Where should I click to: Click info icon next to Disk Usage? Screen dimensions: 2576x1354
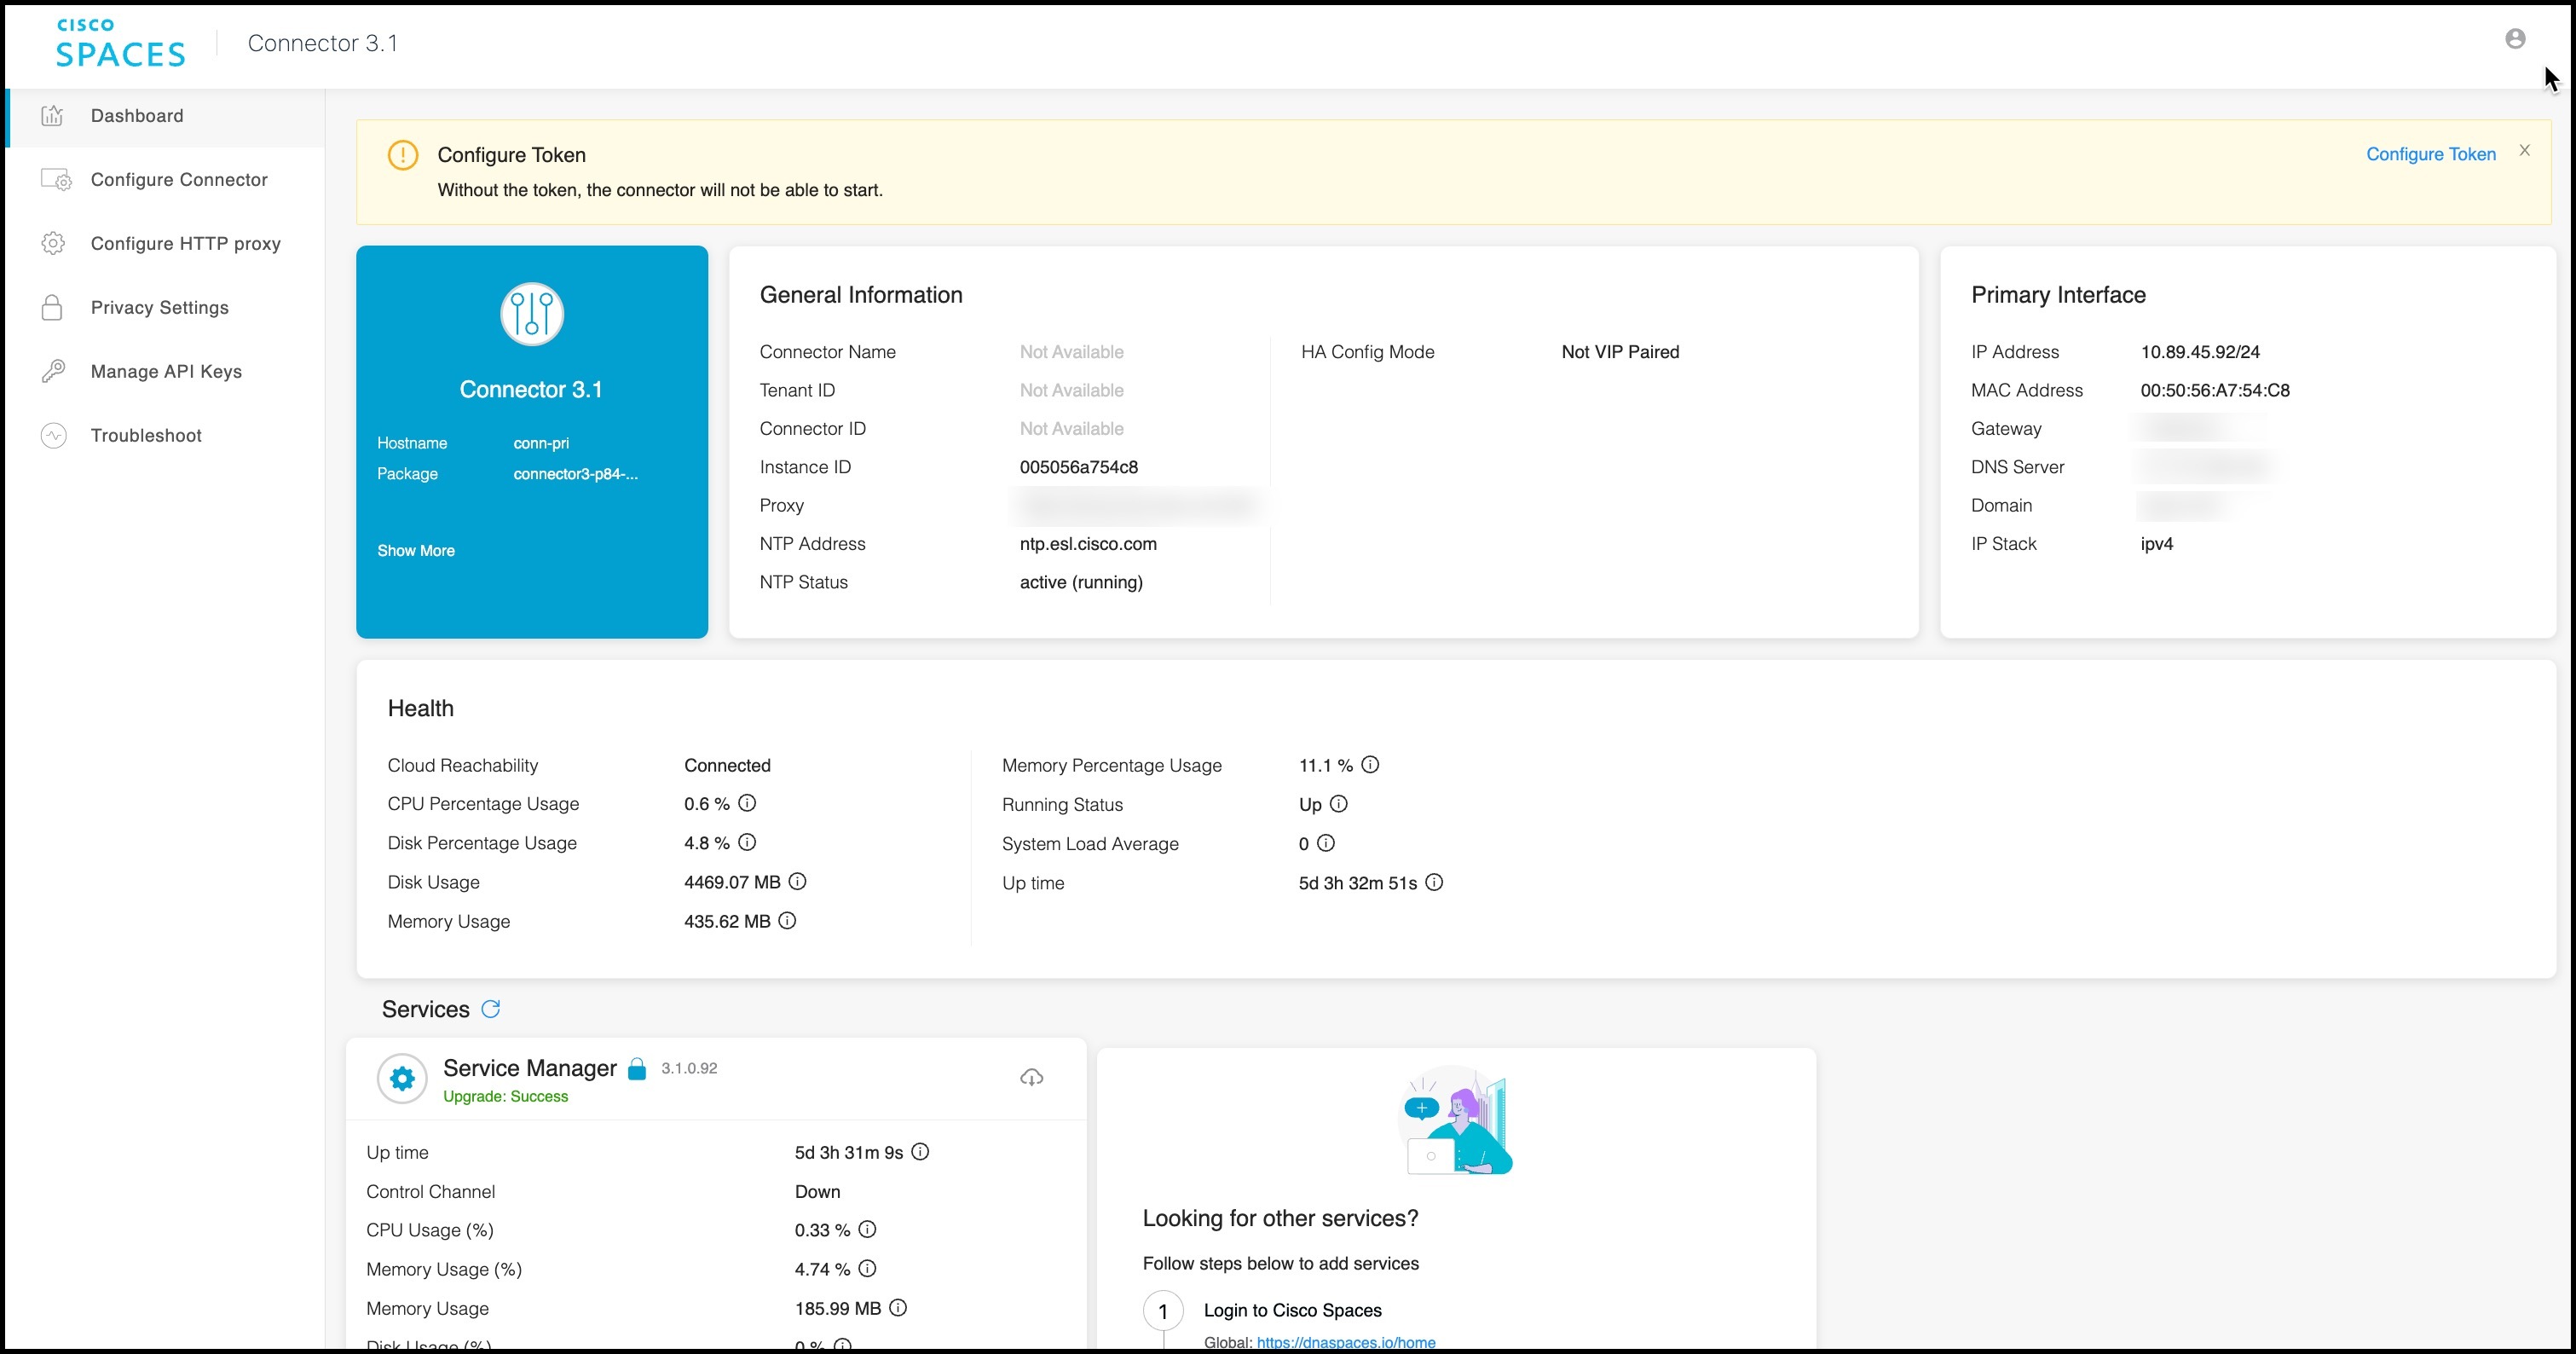coord(797,881)
